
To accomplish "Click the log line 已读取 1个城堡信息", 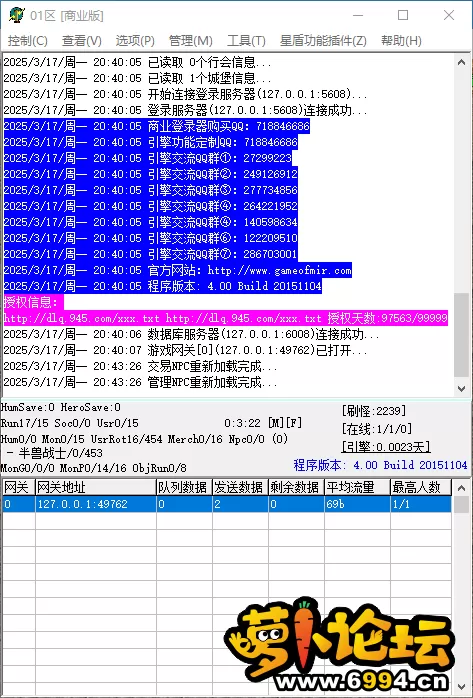I will pyautogui.click(x=137, y=78).
